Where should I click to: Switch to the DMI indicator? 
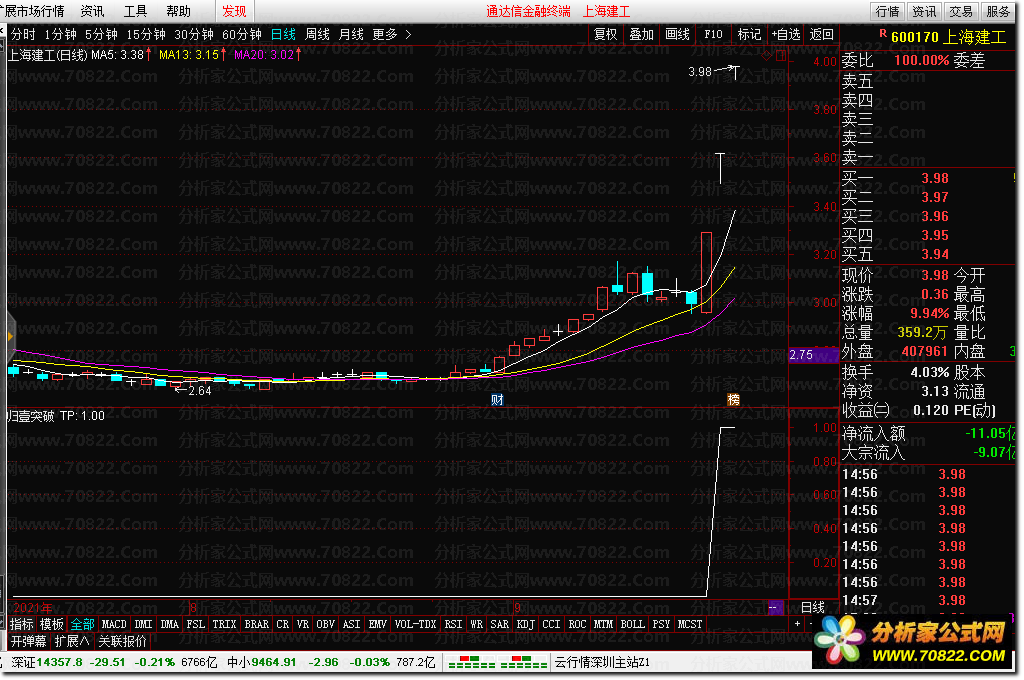(x=143, y=624)
